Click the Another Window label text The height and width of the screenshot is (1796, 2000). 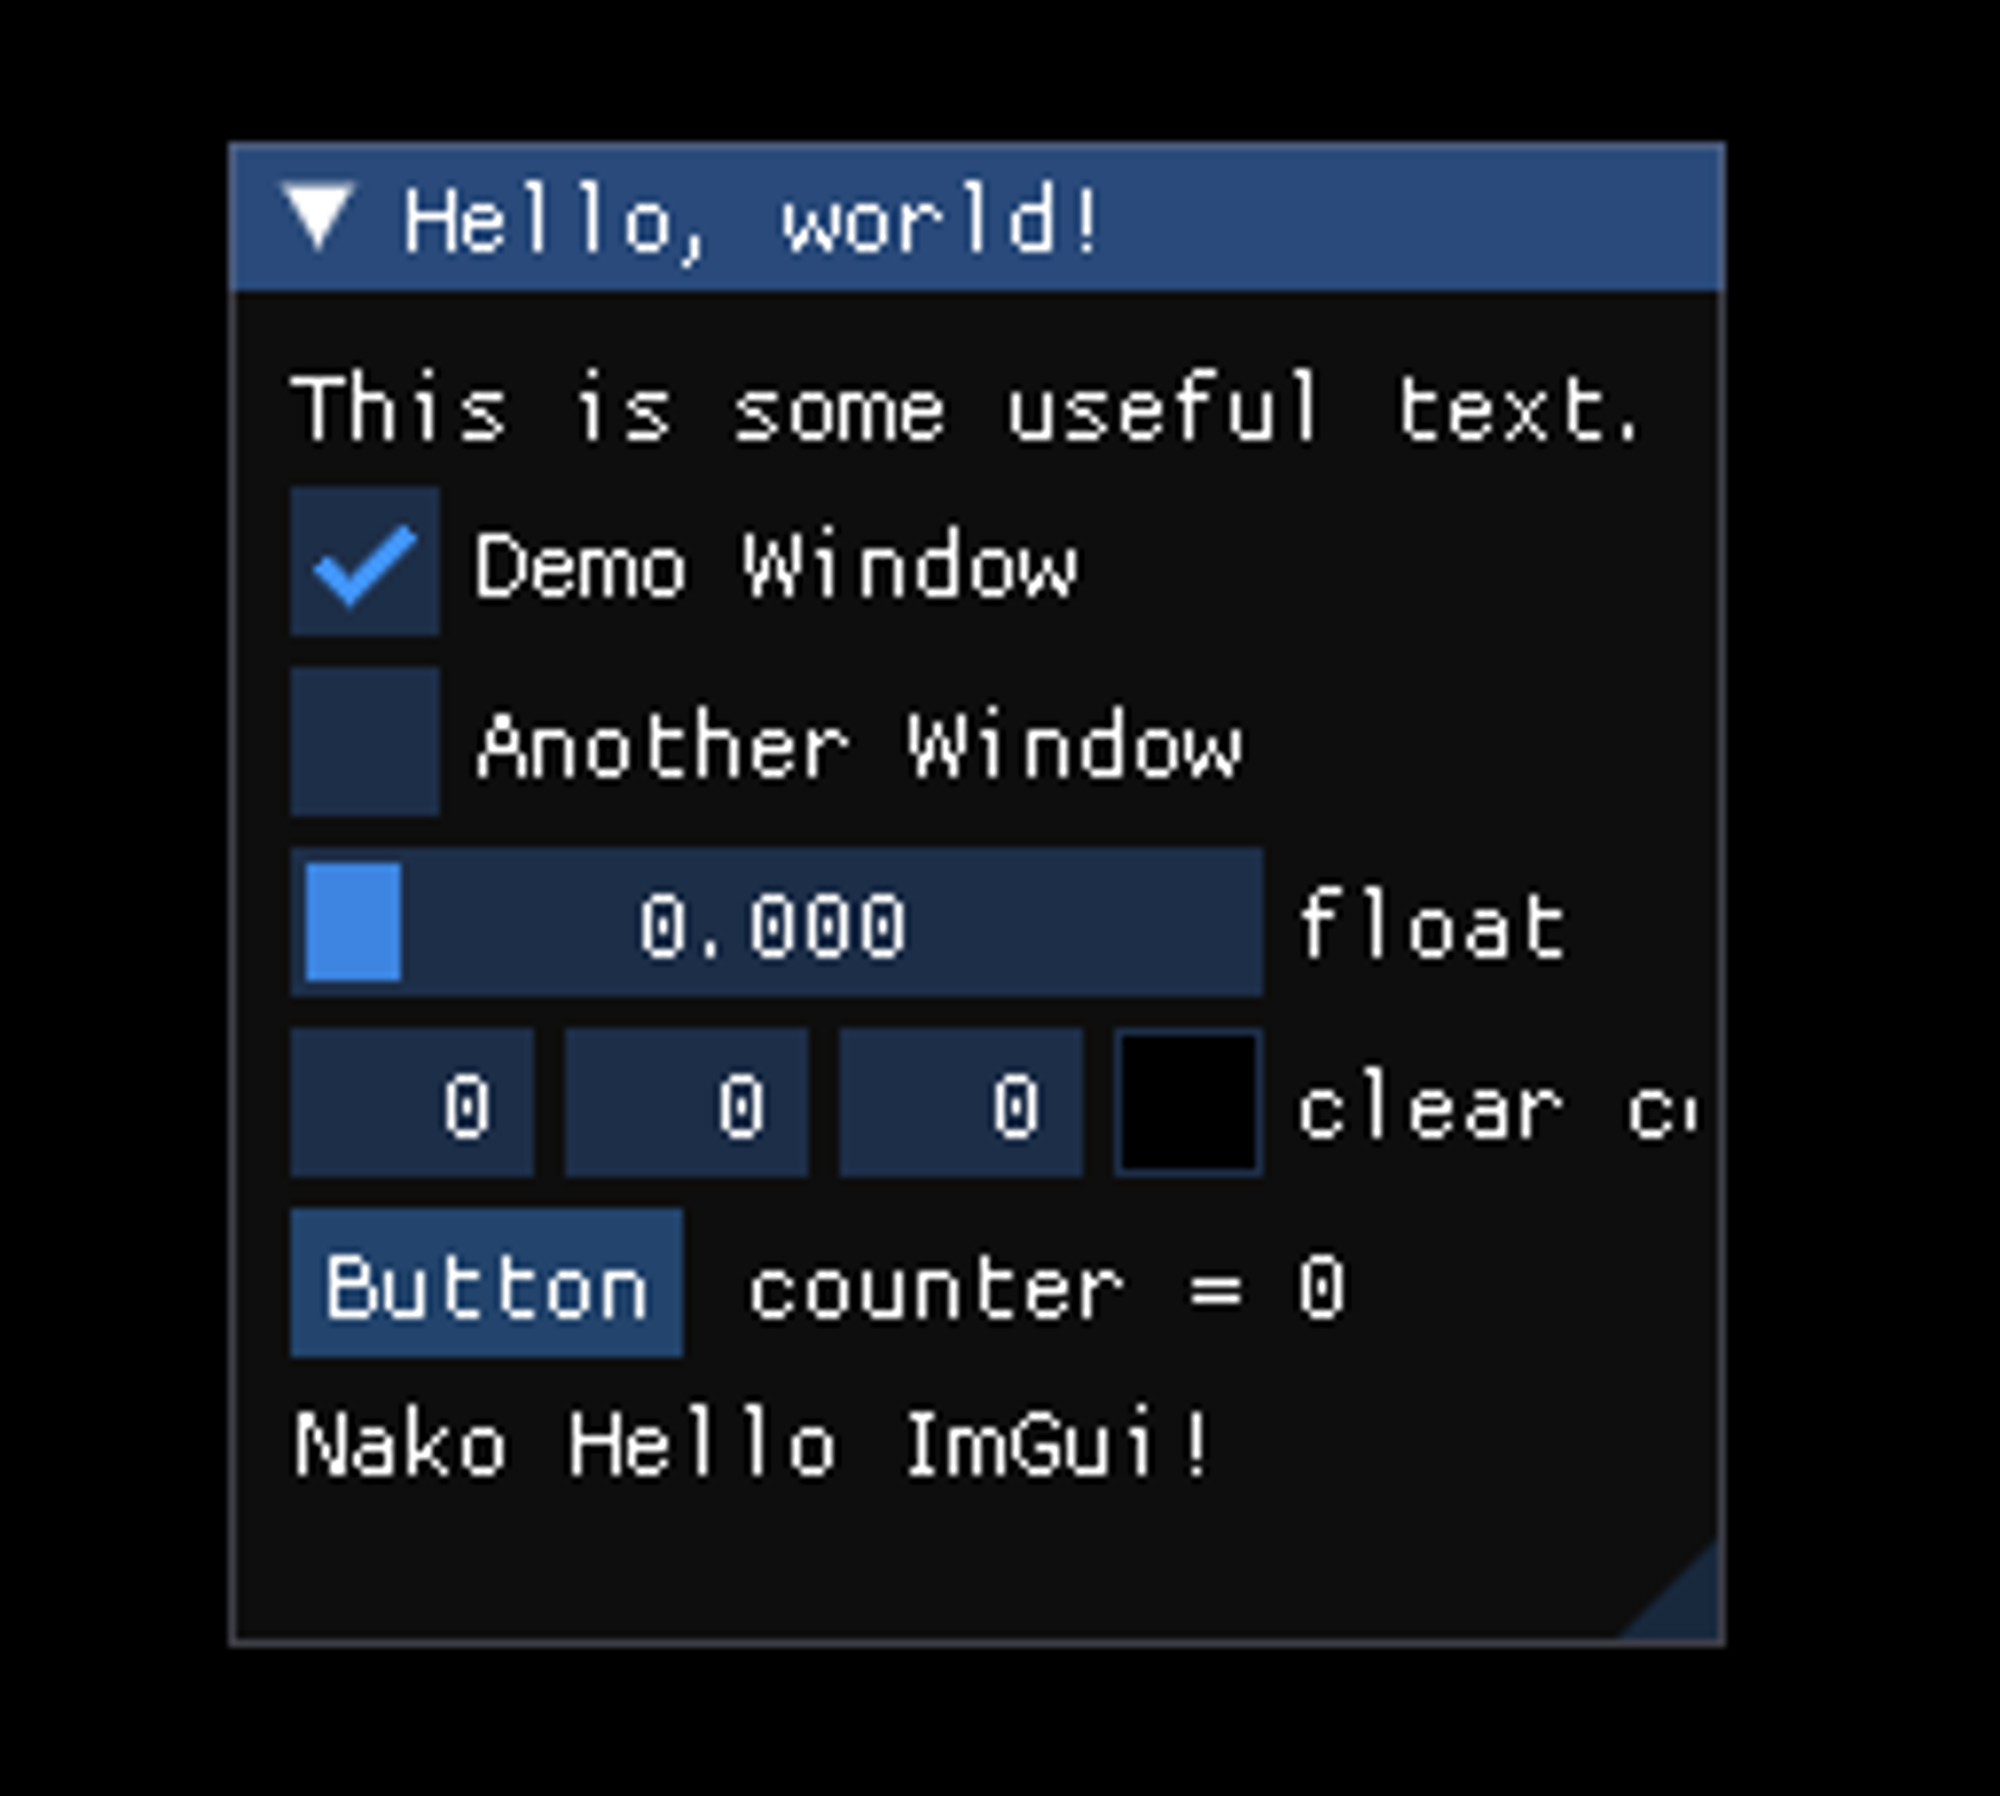860,746
